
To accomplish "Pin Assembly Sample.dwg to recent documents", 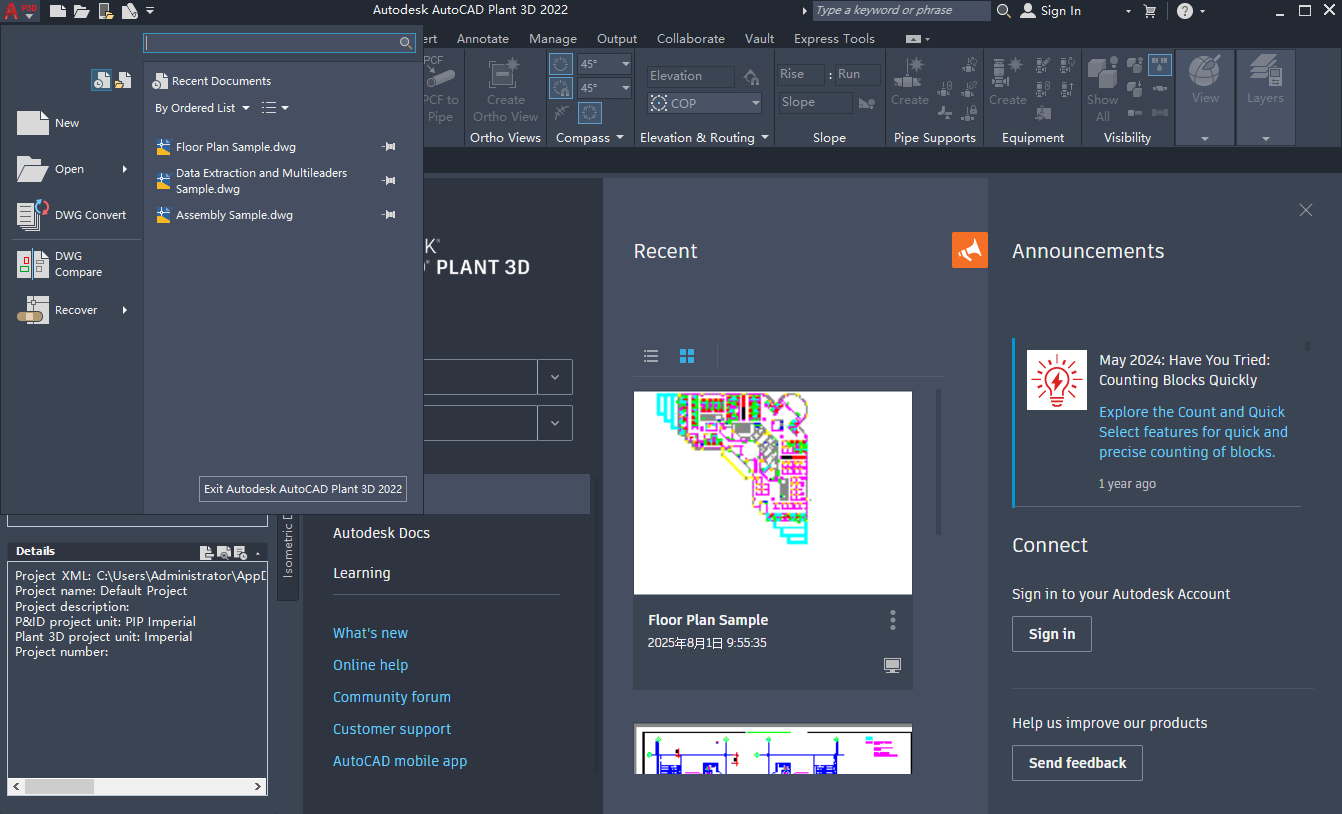I will tap(389, 214).
